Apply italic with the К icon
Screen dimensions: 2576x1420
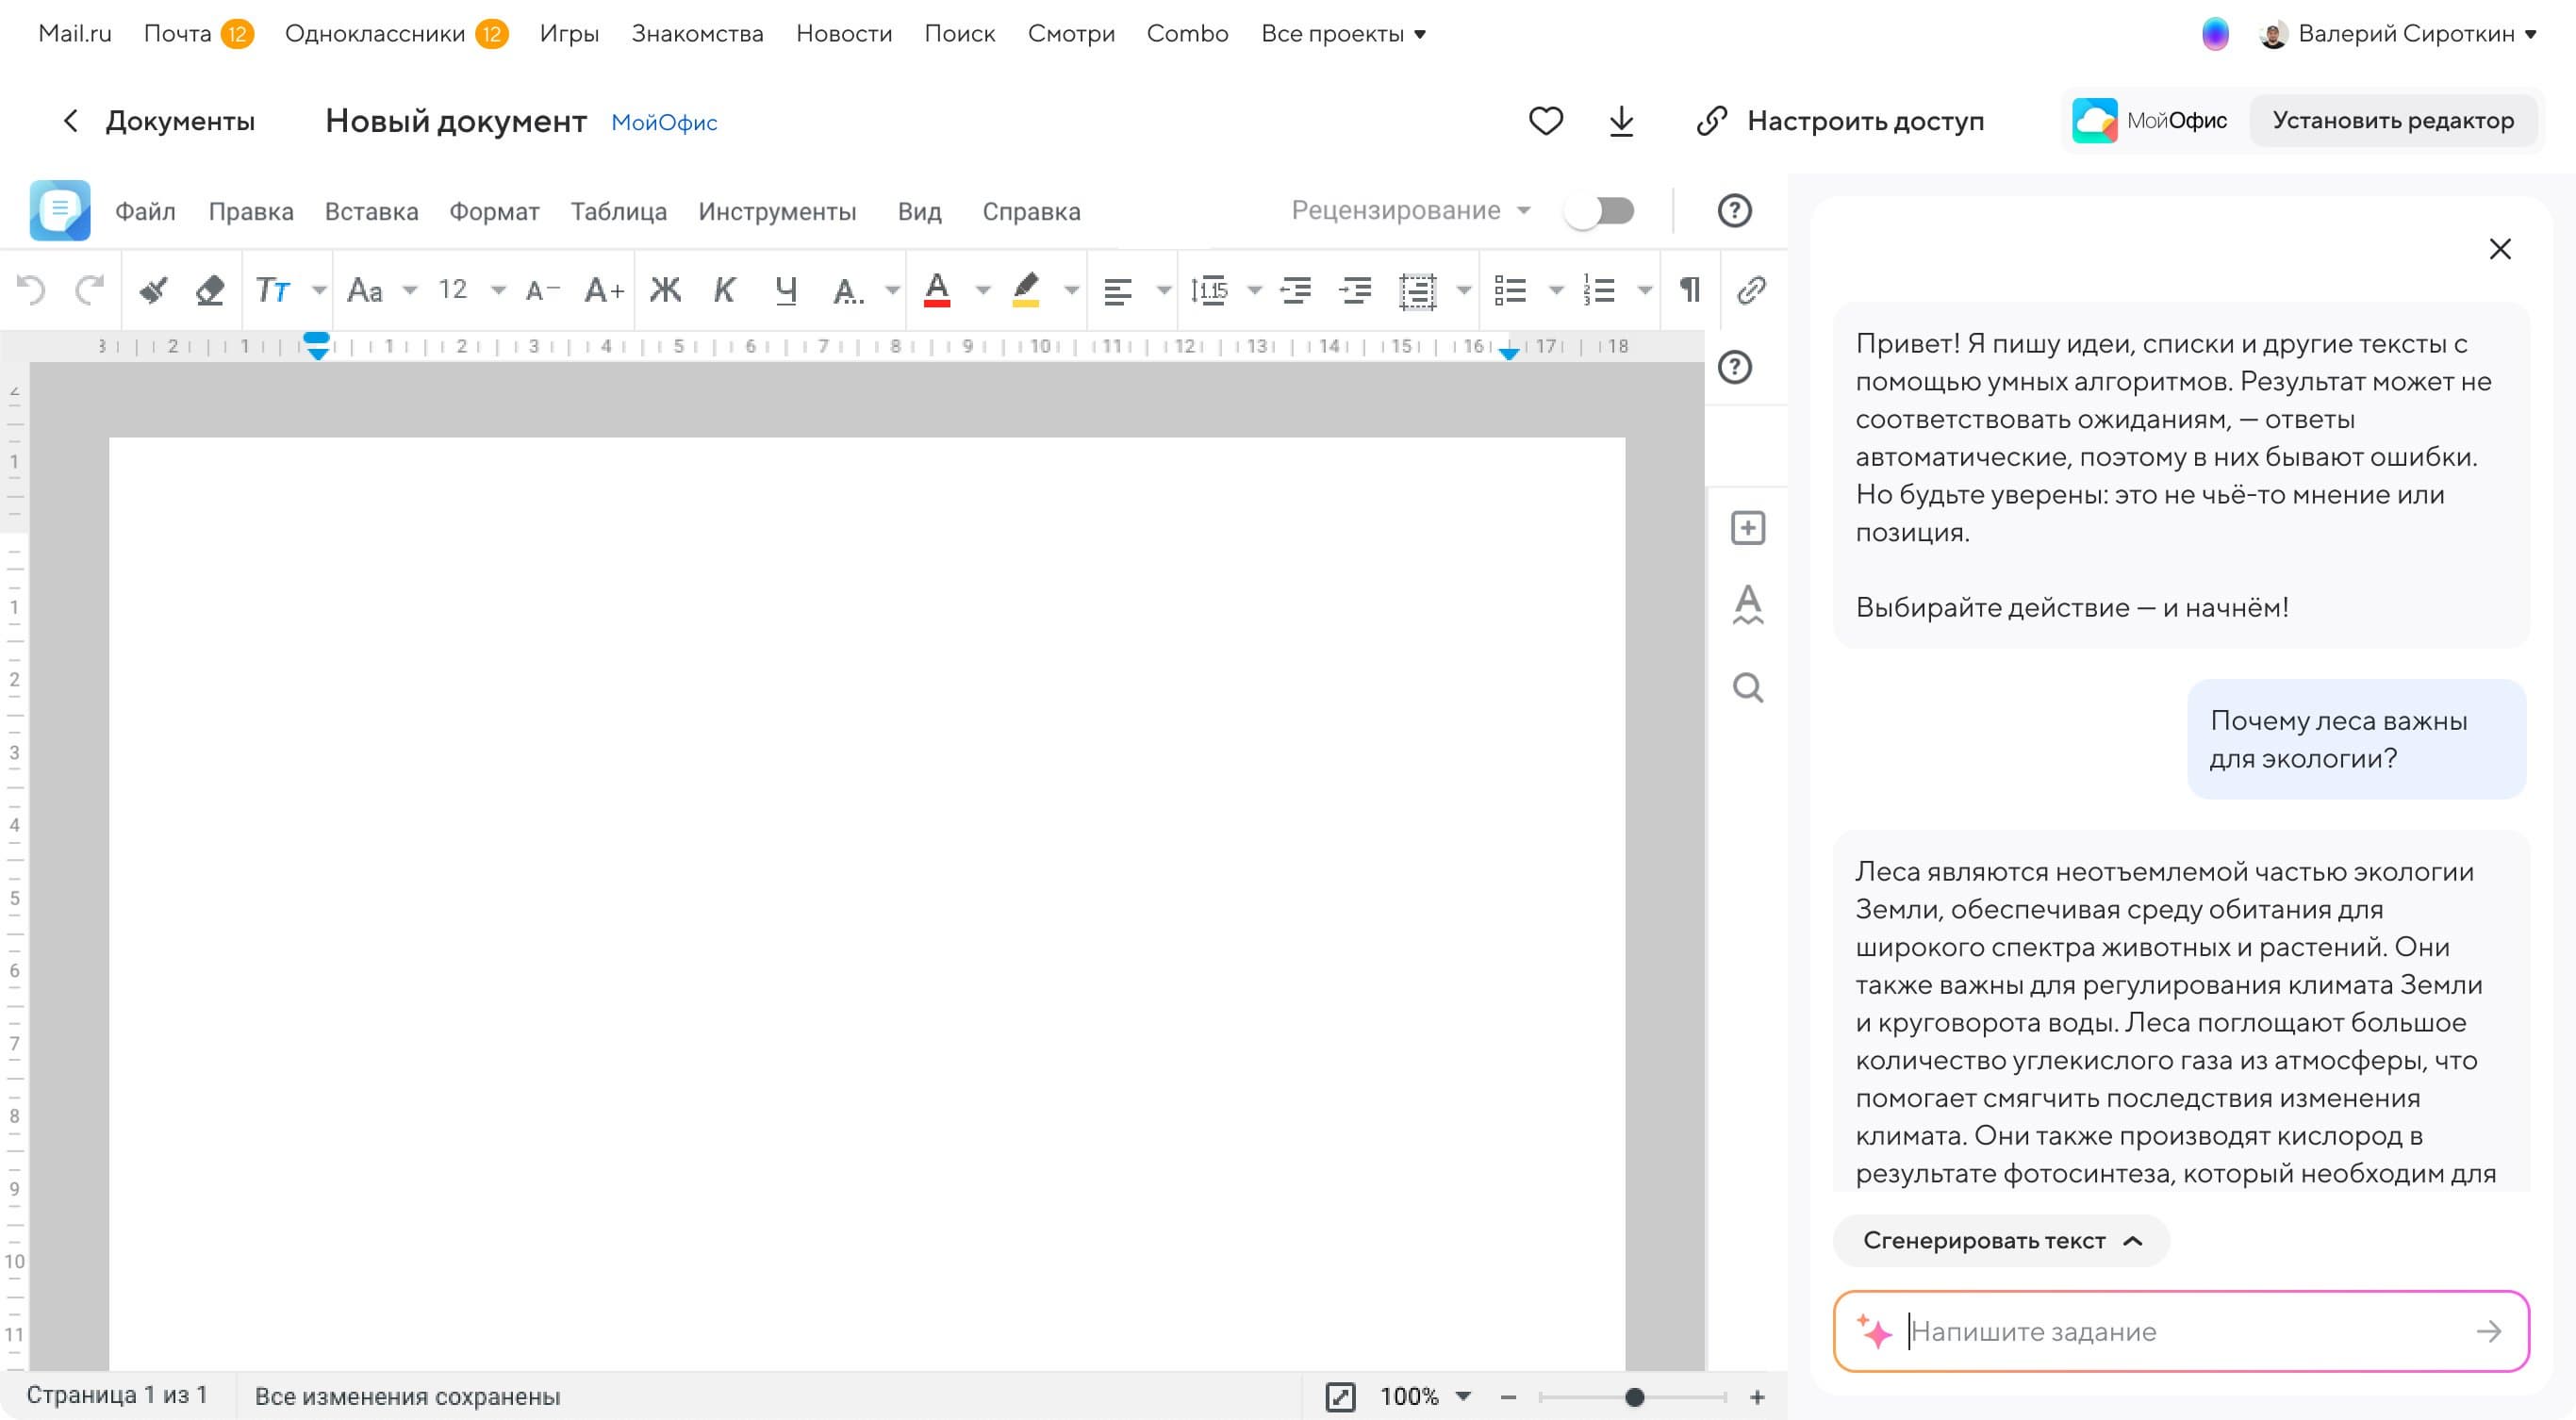(724, 291)
